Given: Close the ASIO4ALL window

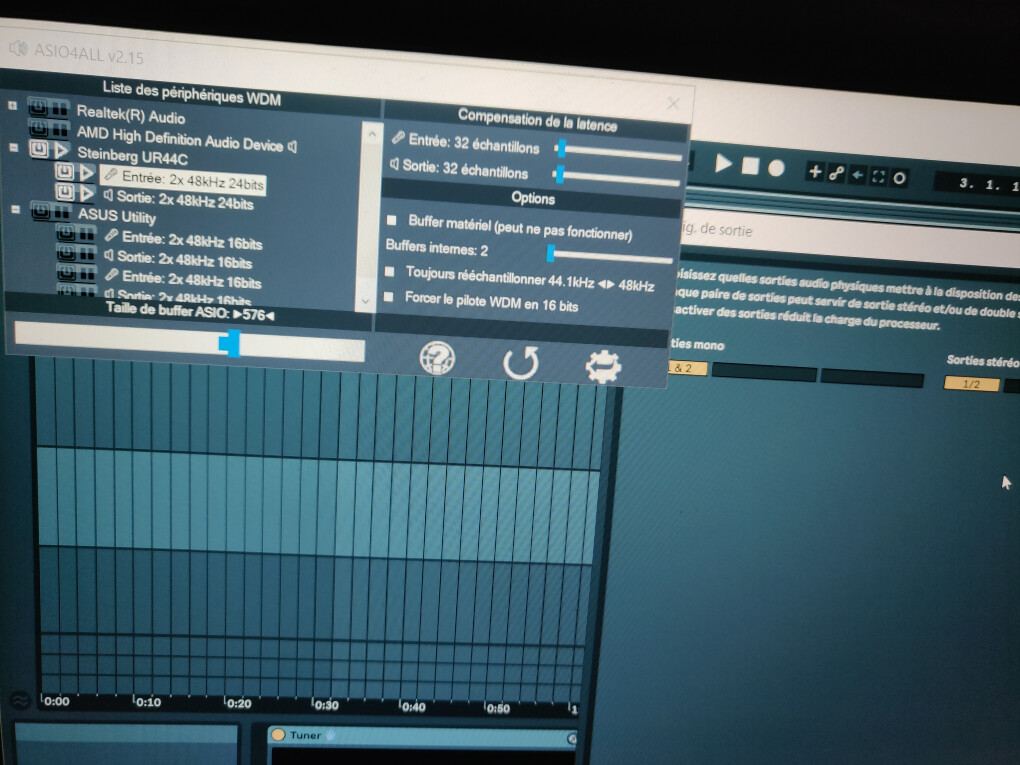Looking at the screenshot, I should pos(673,103).
